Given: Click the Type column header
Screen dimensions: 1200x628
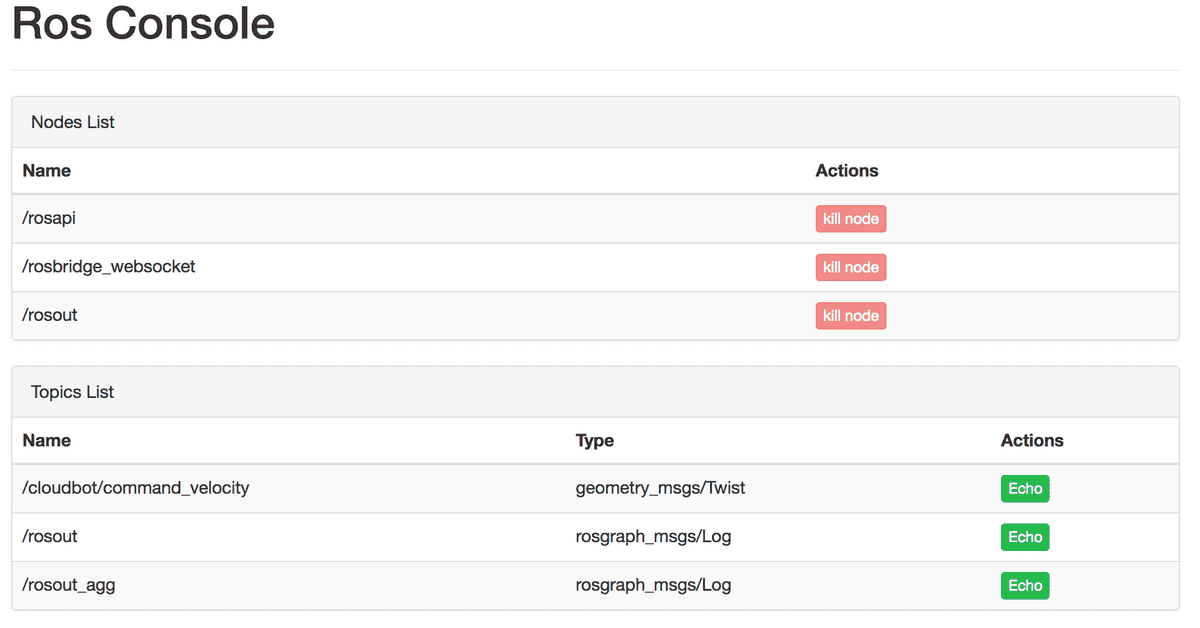Looking at the screenshot, I should click(594, 440).
